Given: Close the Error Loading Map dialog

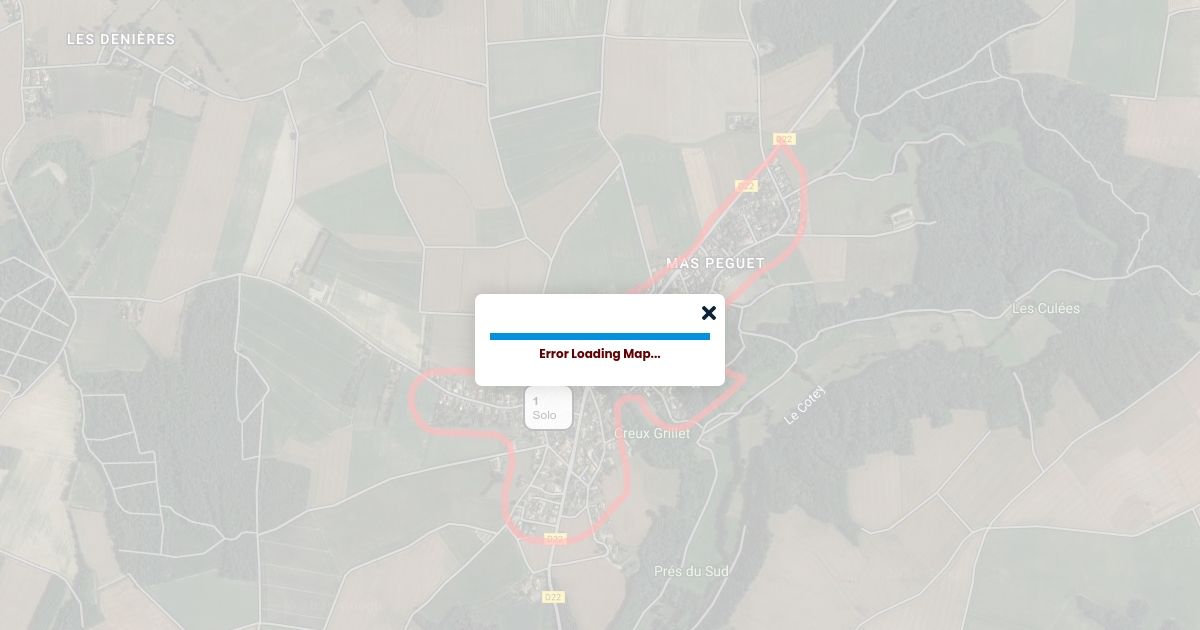Looking at the screenshot, I should tap(709, 313).
